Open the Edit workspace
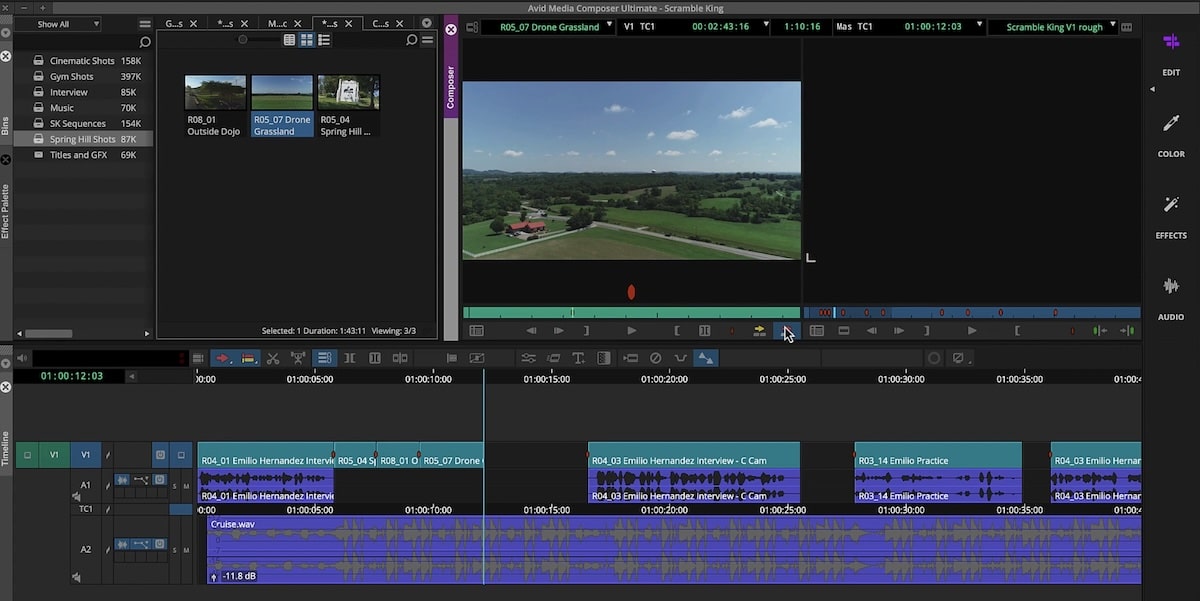The image size is (1200, 601). [1171, 52]
